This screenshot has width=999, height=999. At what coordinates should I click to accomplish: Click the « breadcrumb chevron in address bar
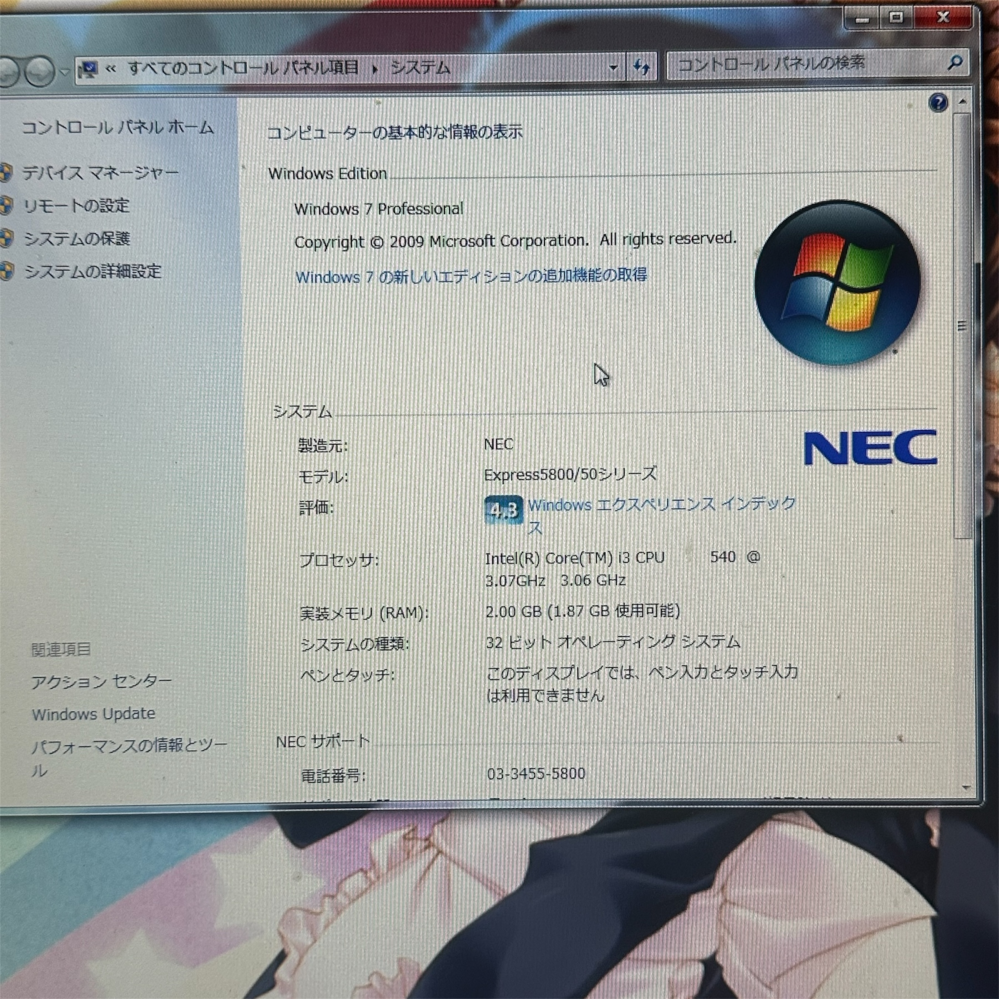click(111, 69)
